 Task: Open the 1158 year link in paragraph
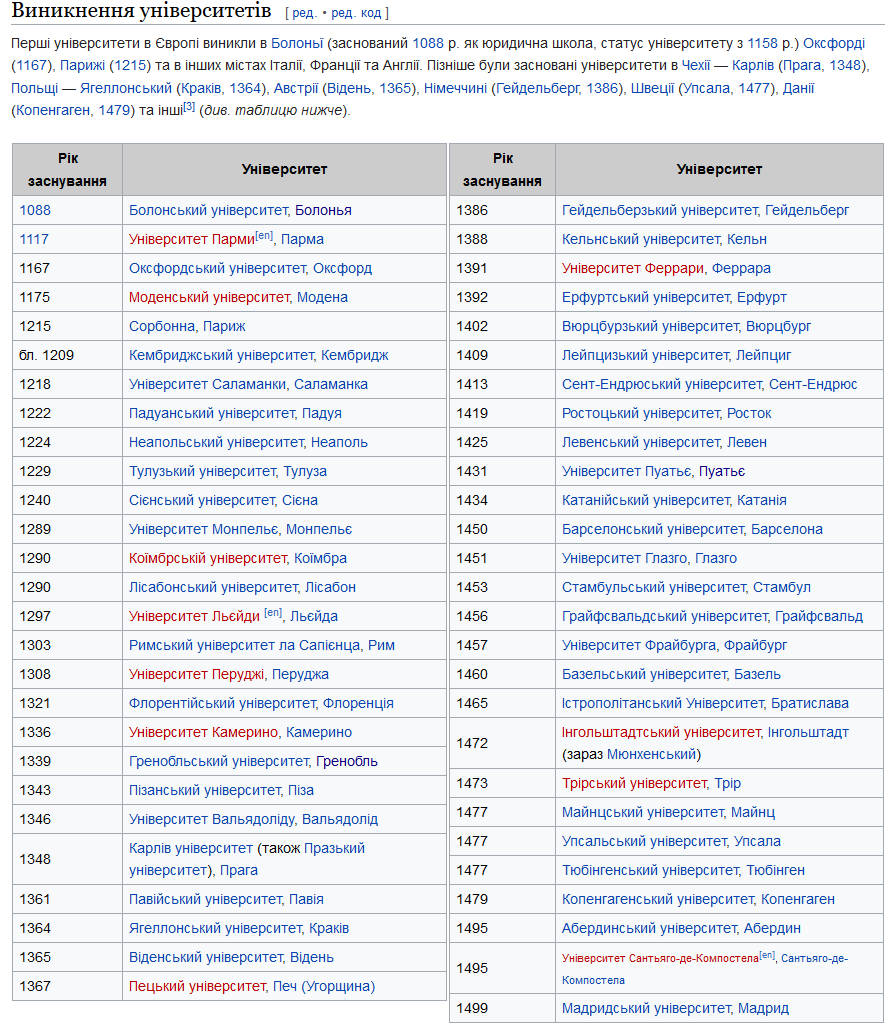[x=762, y=43]
